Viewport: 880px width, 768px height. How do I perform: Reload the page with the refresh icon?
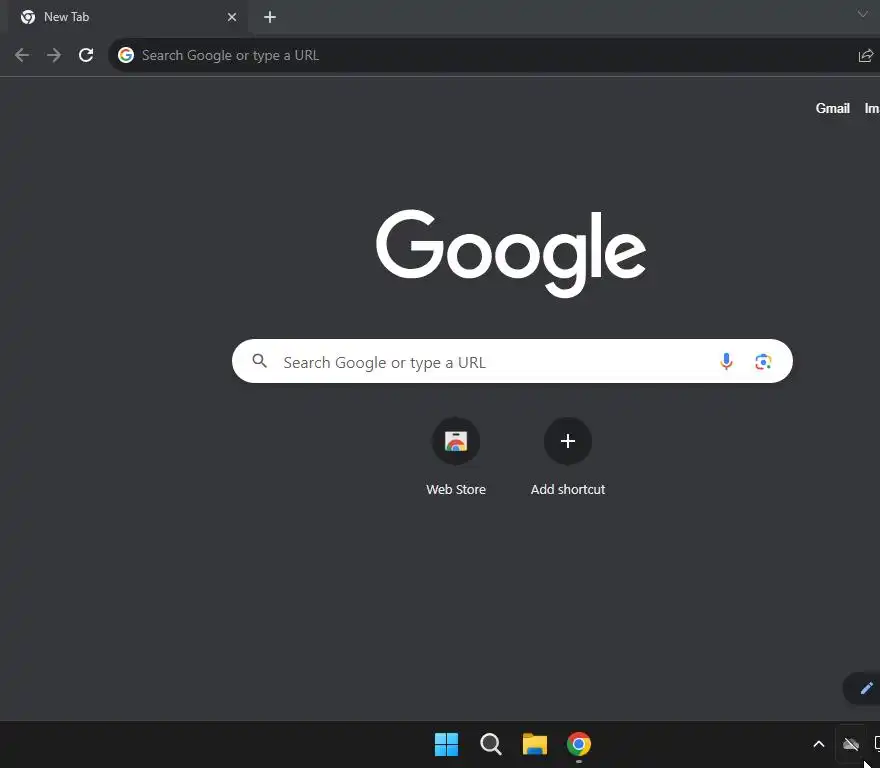86,55
